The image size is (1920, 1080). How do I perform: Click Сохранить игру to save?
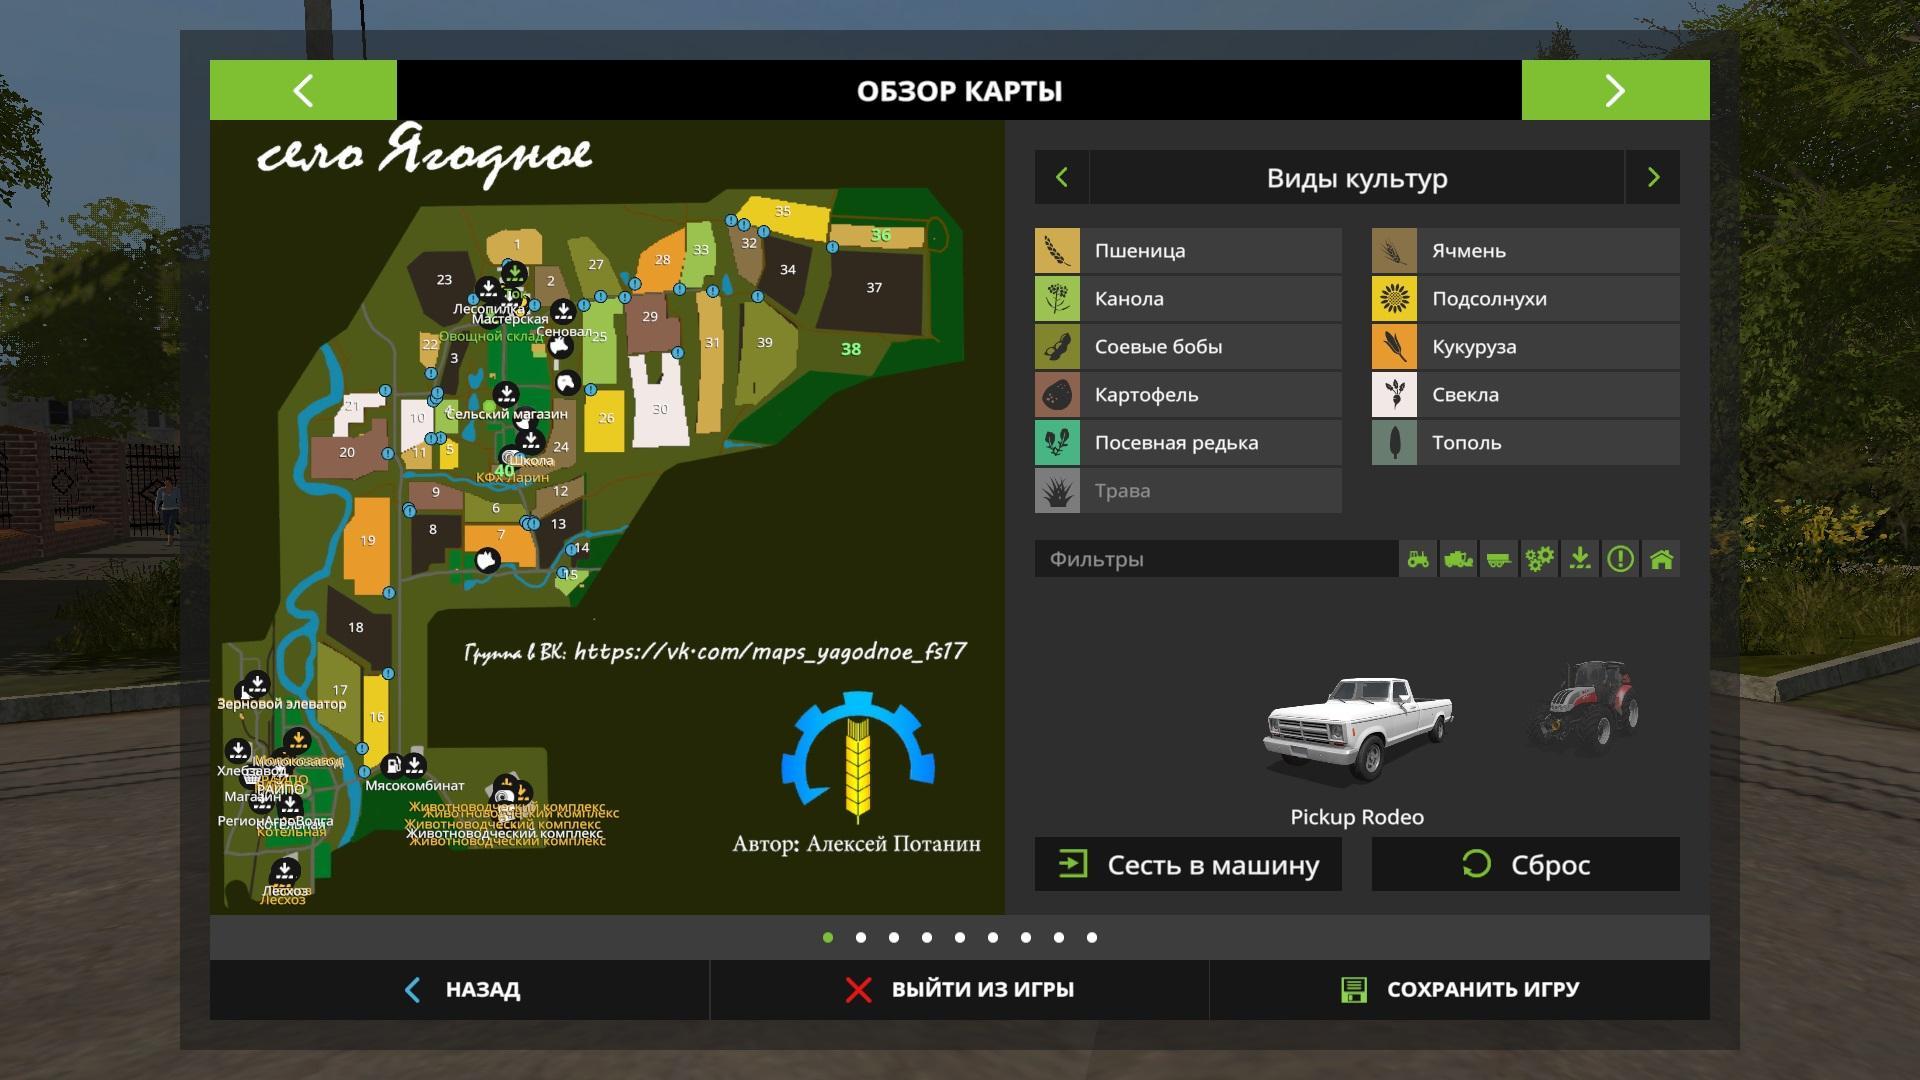pos(1460,989)
